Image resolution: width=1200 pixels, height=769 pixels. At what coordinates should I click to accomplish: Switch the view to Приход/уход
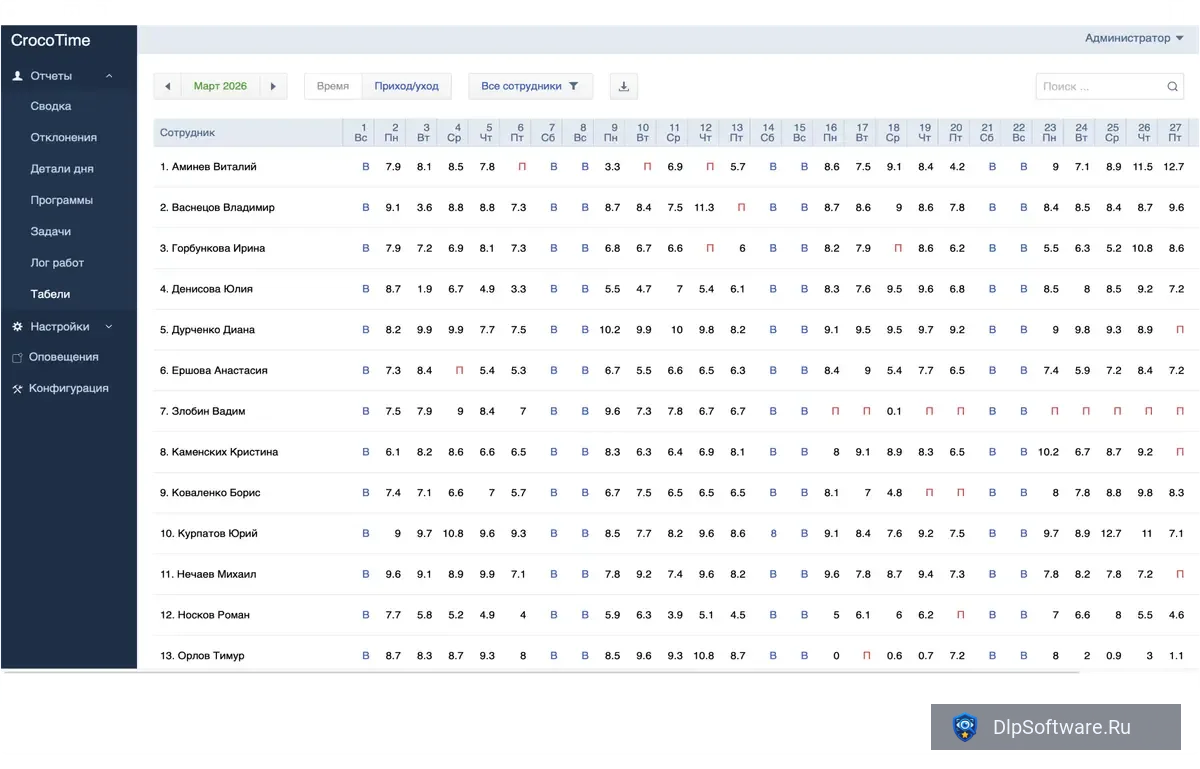click(x=406, y=86)
